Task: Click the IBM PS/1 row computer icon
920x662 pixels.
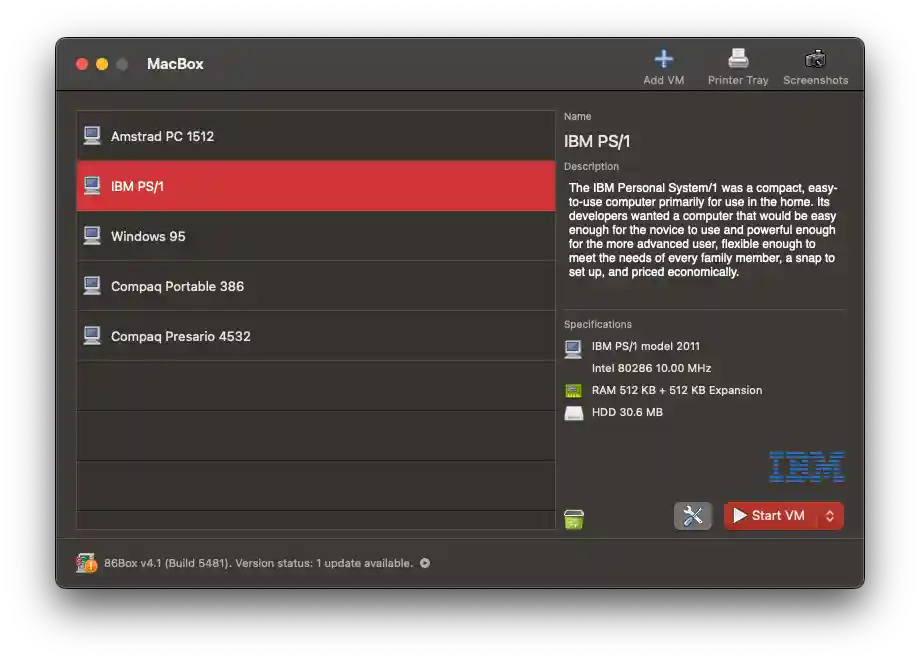Action: pyautogui.click(x=92, y=186)
